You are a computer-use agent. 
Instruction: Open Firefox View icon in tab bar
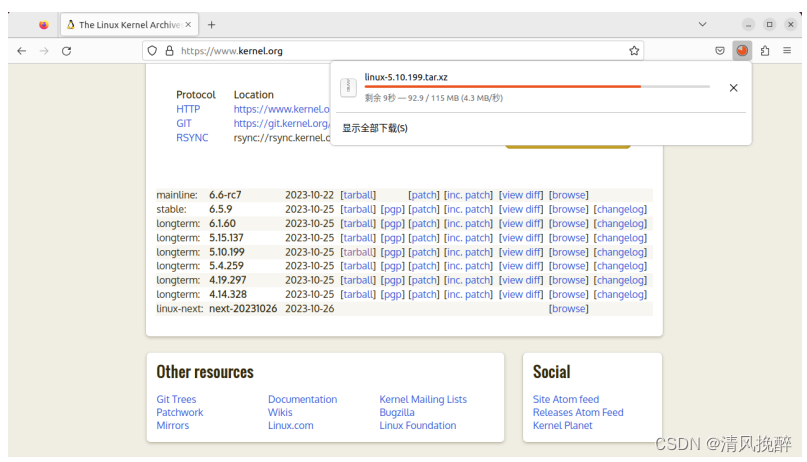pos(44,25)
